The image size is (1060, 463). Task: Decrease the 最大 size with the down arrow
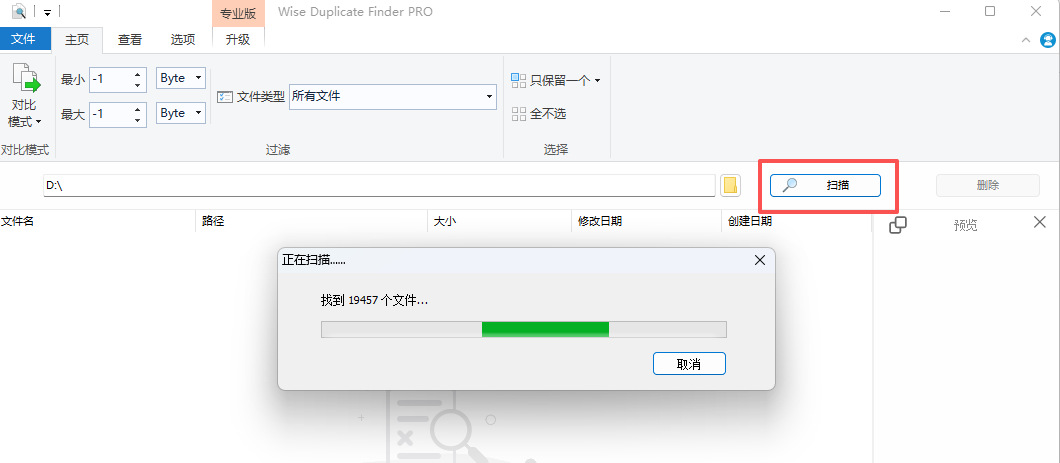coord(138,120)
